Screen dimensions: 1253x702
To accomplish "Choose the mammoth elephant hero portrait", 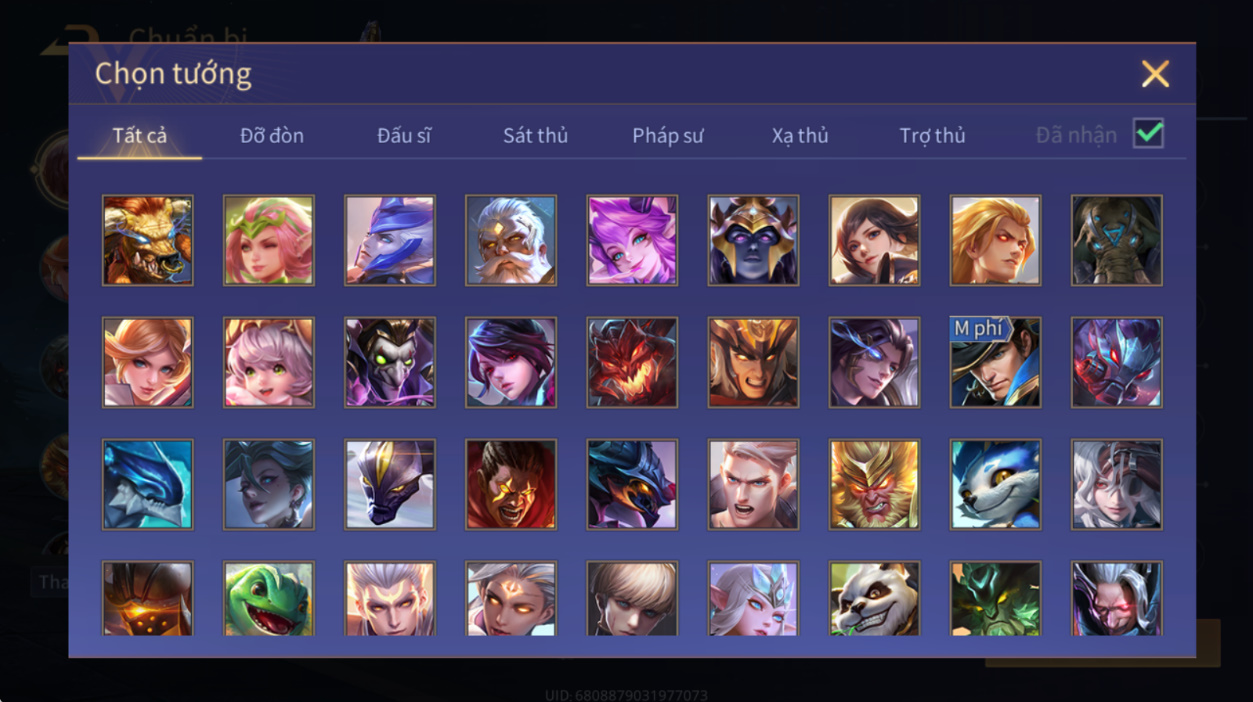I will [1116, 240].
